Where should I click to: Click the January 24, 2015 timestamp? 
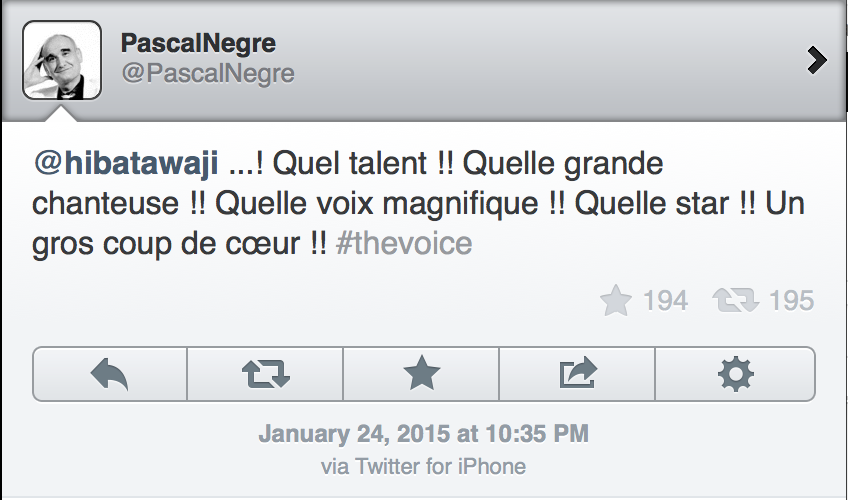pos(423,434)
